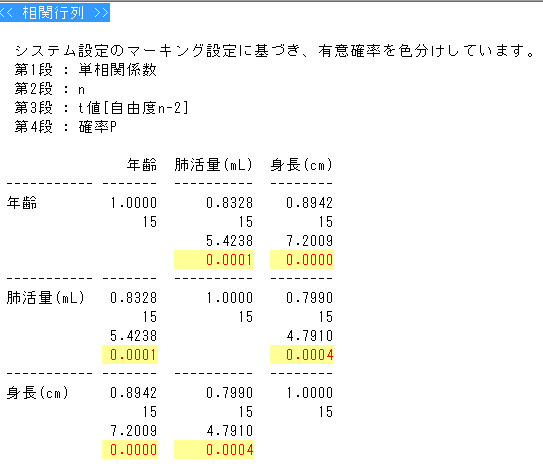543x466 pixels.
Task: Click t value 4.7910 in the 身長(cm) row
Action: click(230, 431)
